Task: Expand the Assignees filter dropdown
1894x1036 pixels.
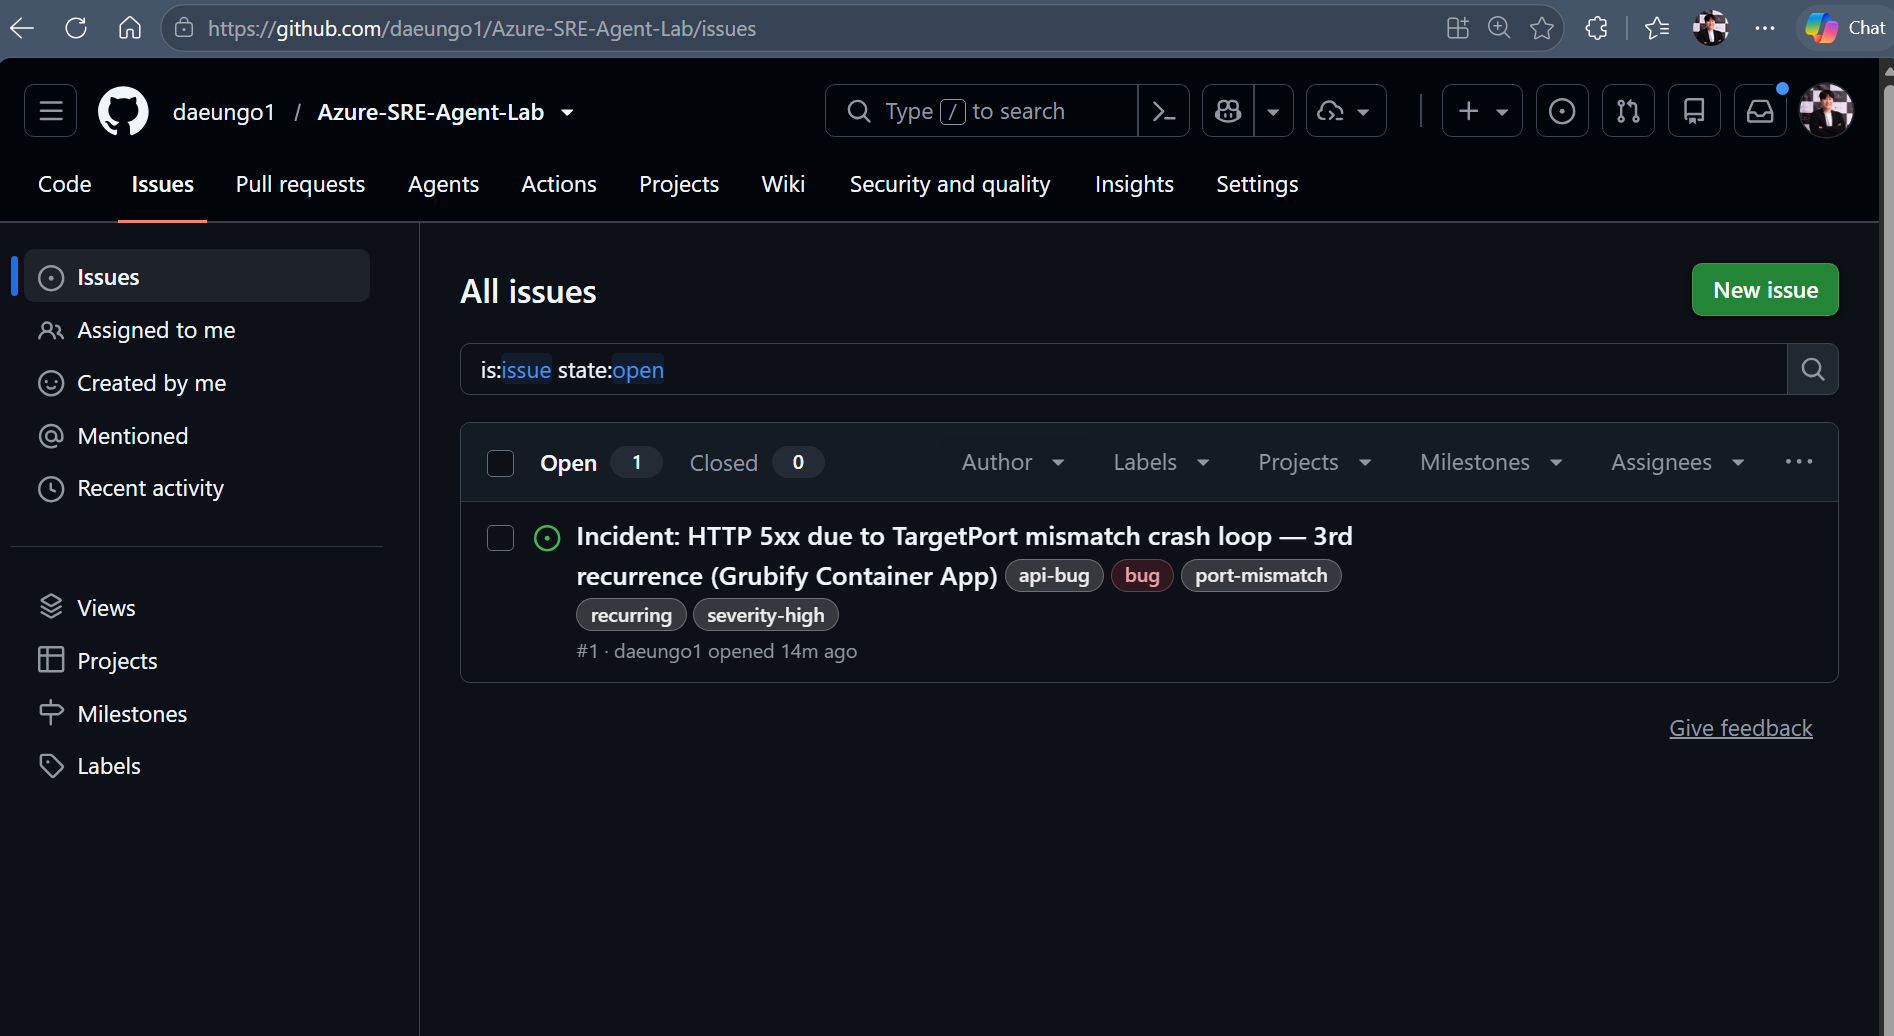Action: 1677,462
